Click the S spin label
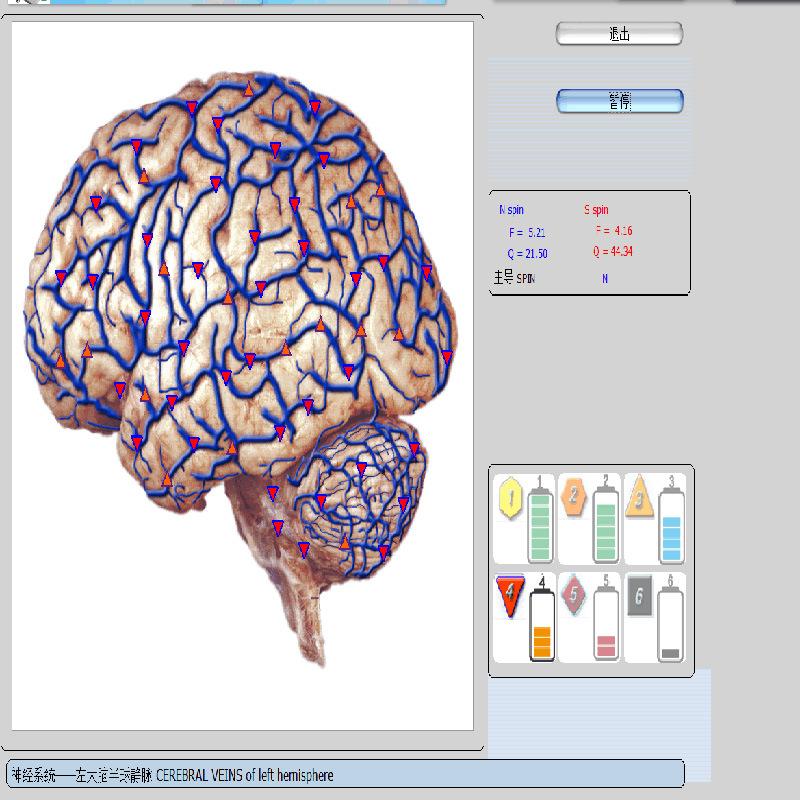 [x=596, y=211]
